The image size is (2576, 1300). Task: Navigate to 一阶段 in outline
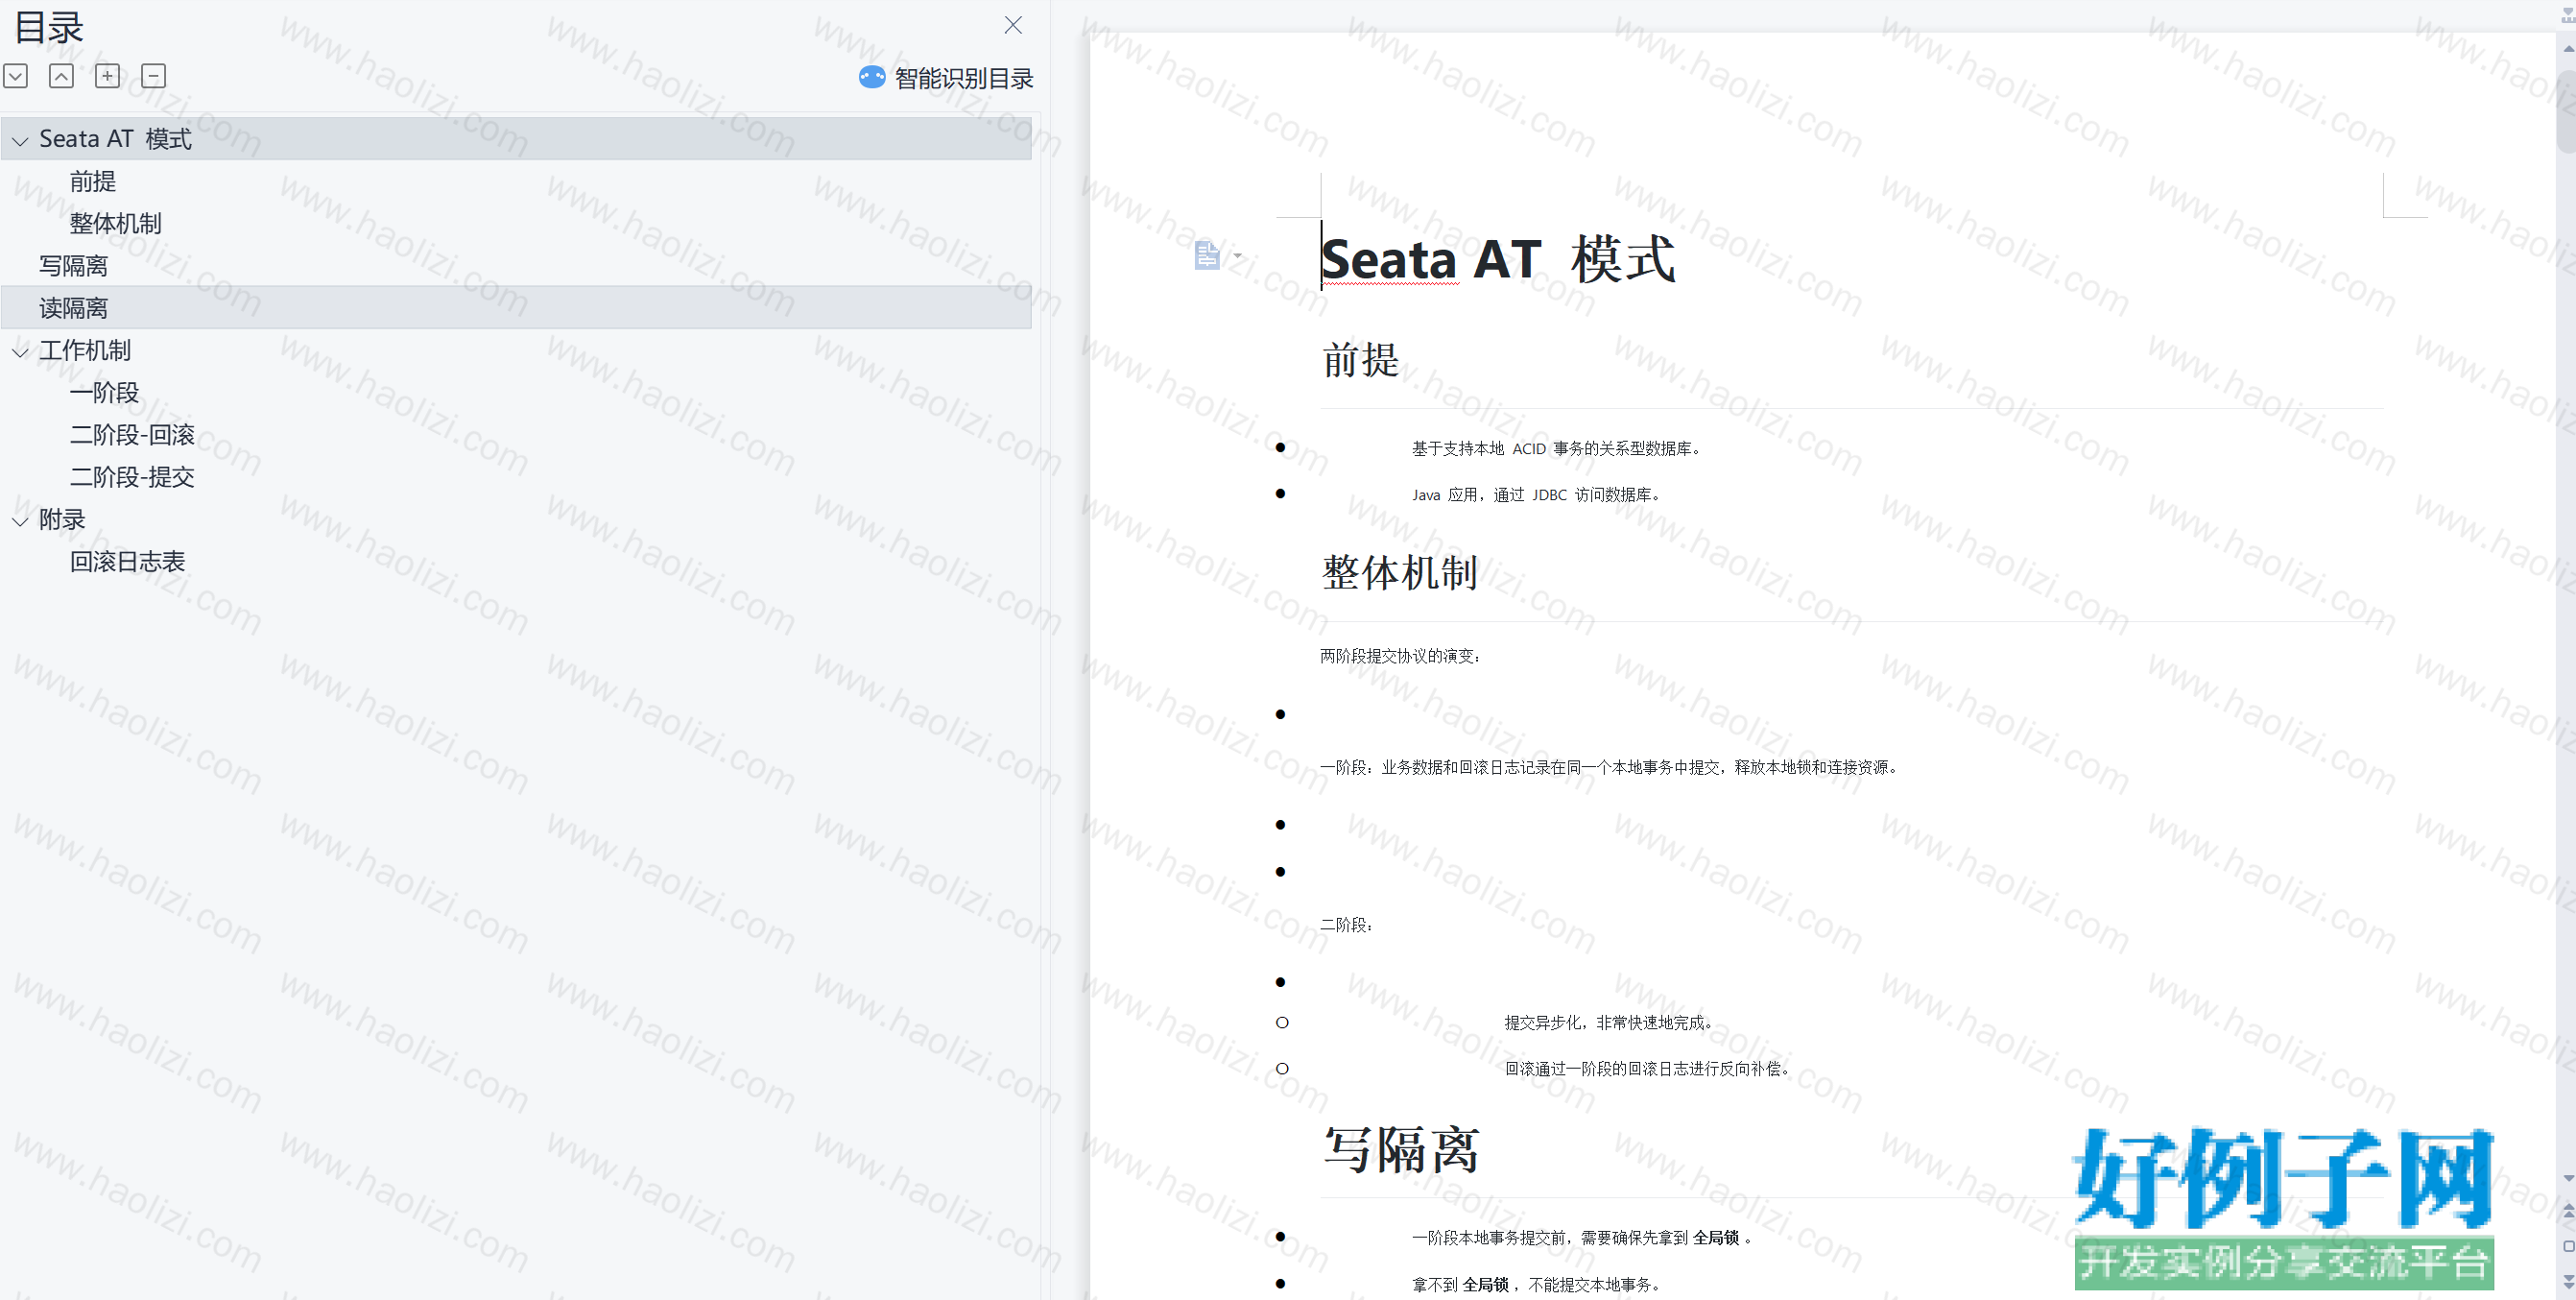104,392
